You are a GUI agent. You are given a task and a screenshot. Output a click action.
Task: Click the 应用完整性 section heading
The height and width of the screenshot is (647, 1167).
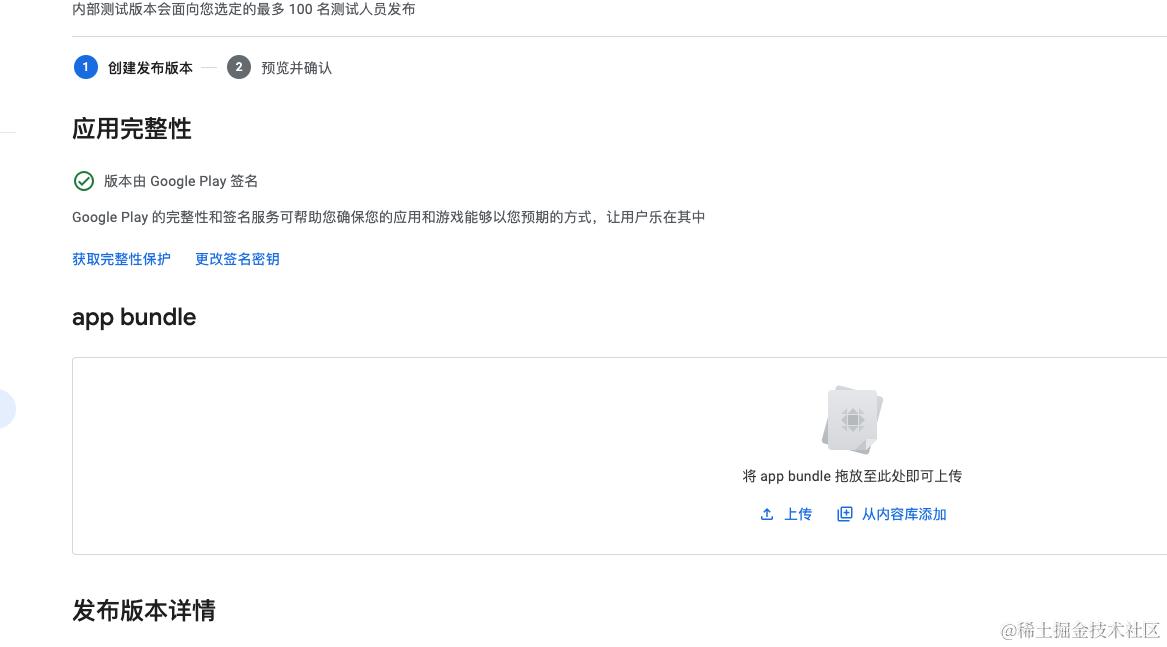[x=132, y=129]
